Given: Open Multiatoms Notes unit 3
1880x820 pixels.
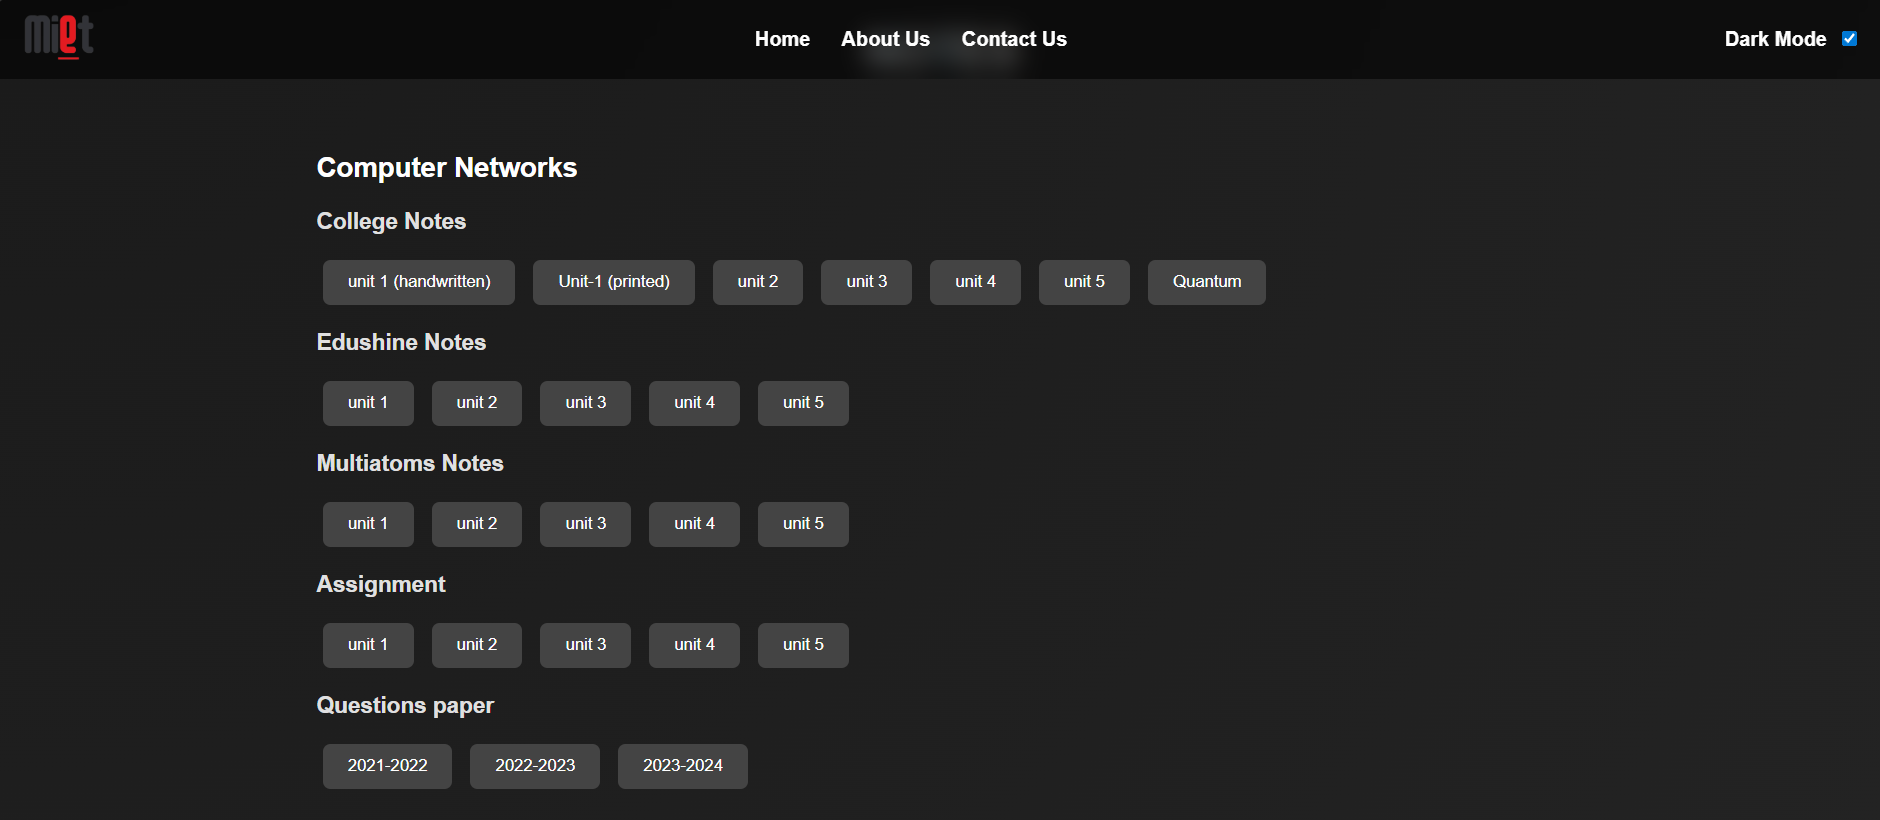Looking at the screenshot, I should [x=585, y=524].
